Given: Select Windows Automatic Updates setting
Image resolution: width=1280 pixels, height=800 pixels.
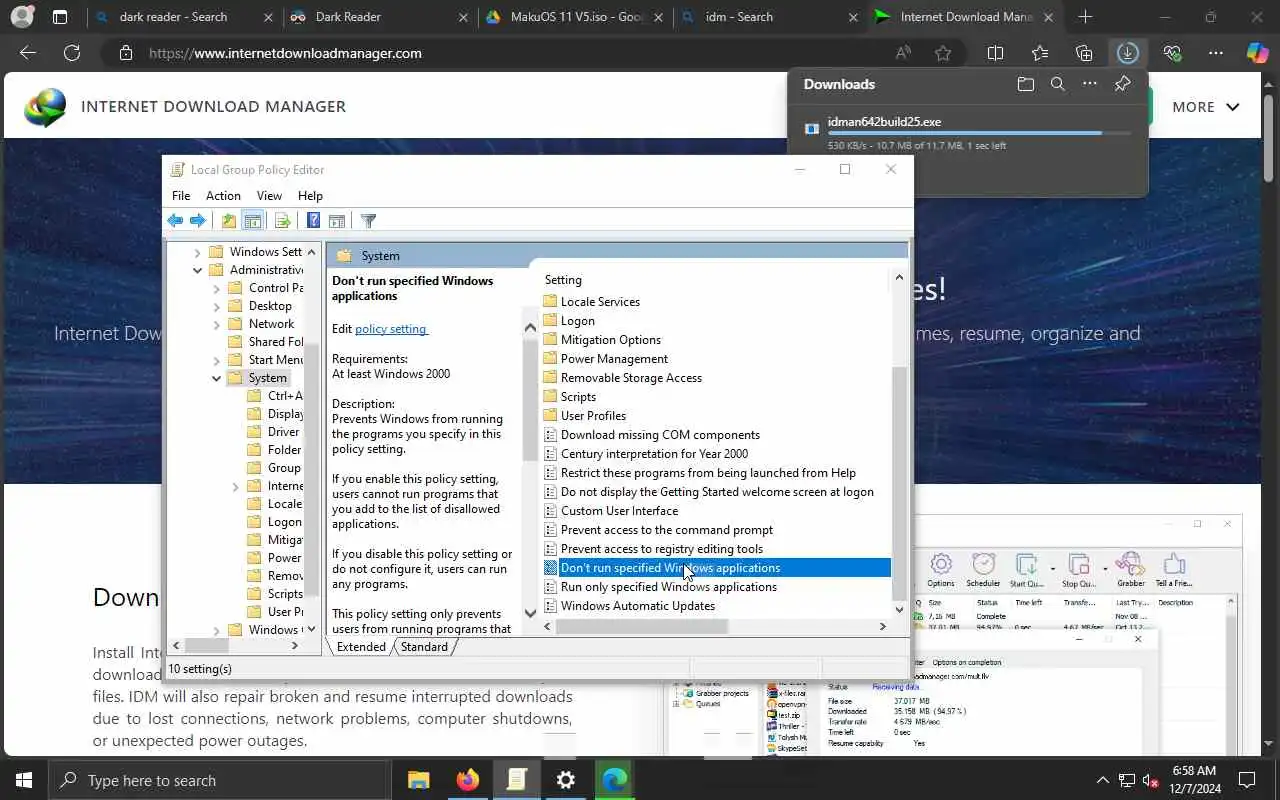Looking at the screenshot, I should pos(637,606).
